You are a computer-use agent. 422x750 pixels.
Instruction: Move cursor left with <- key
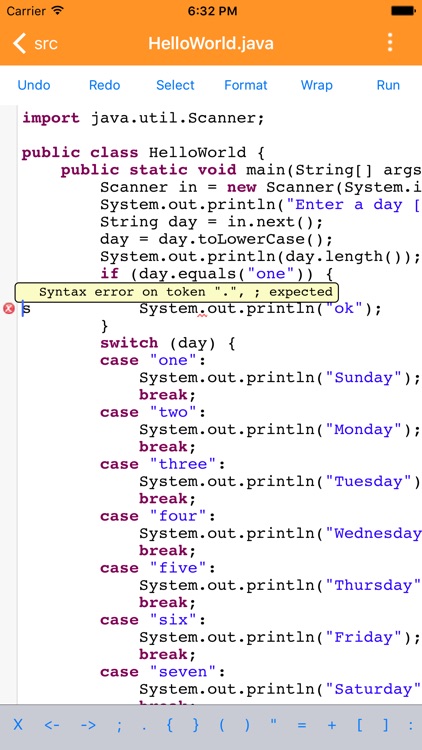pos(52,725)
